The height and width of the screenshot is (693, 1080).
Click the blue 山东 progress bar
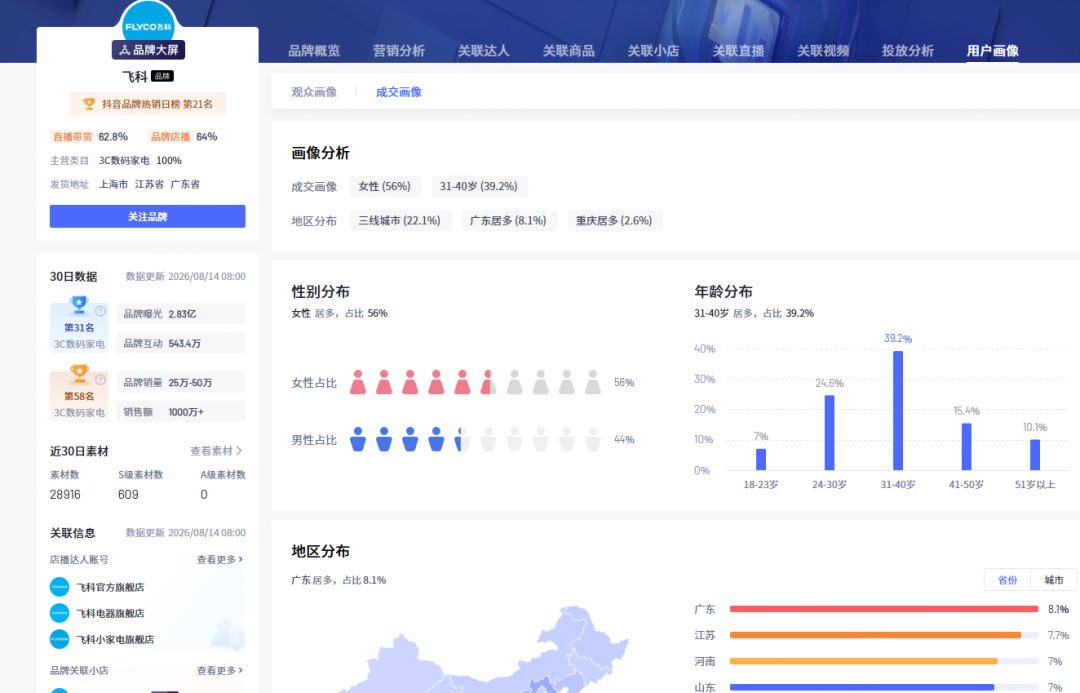(862, 687)
